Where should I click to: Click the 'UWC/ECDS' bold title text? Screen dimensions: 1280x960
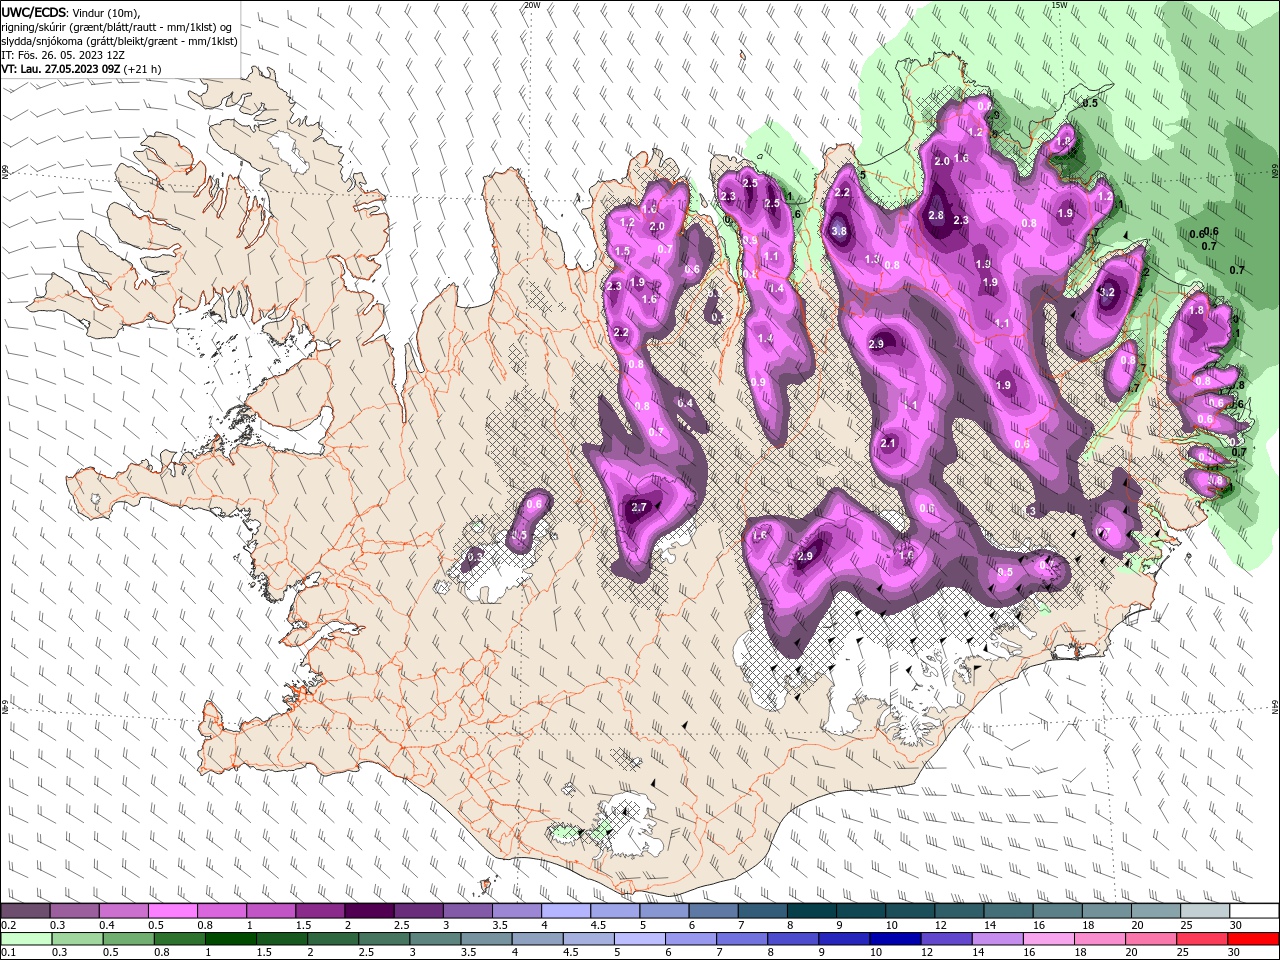tap(34, 12)
